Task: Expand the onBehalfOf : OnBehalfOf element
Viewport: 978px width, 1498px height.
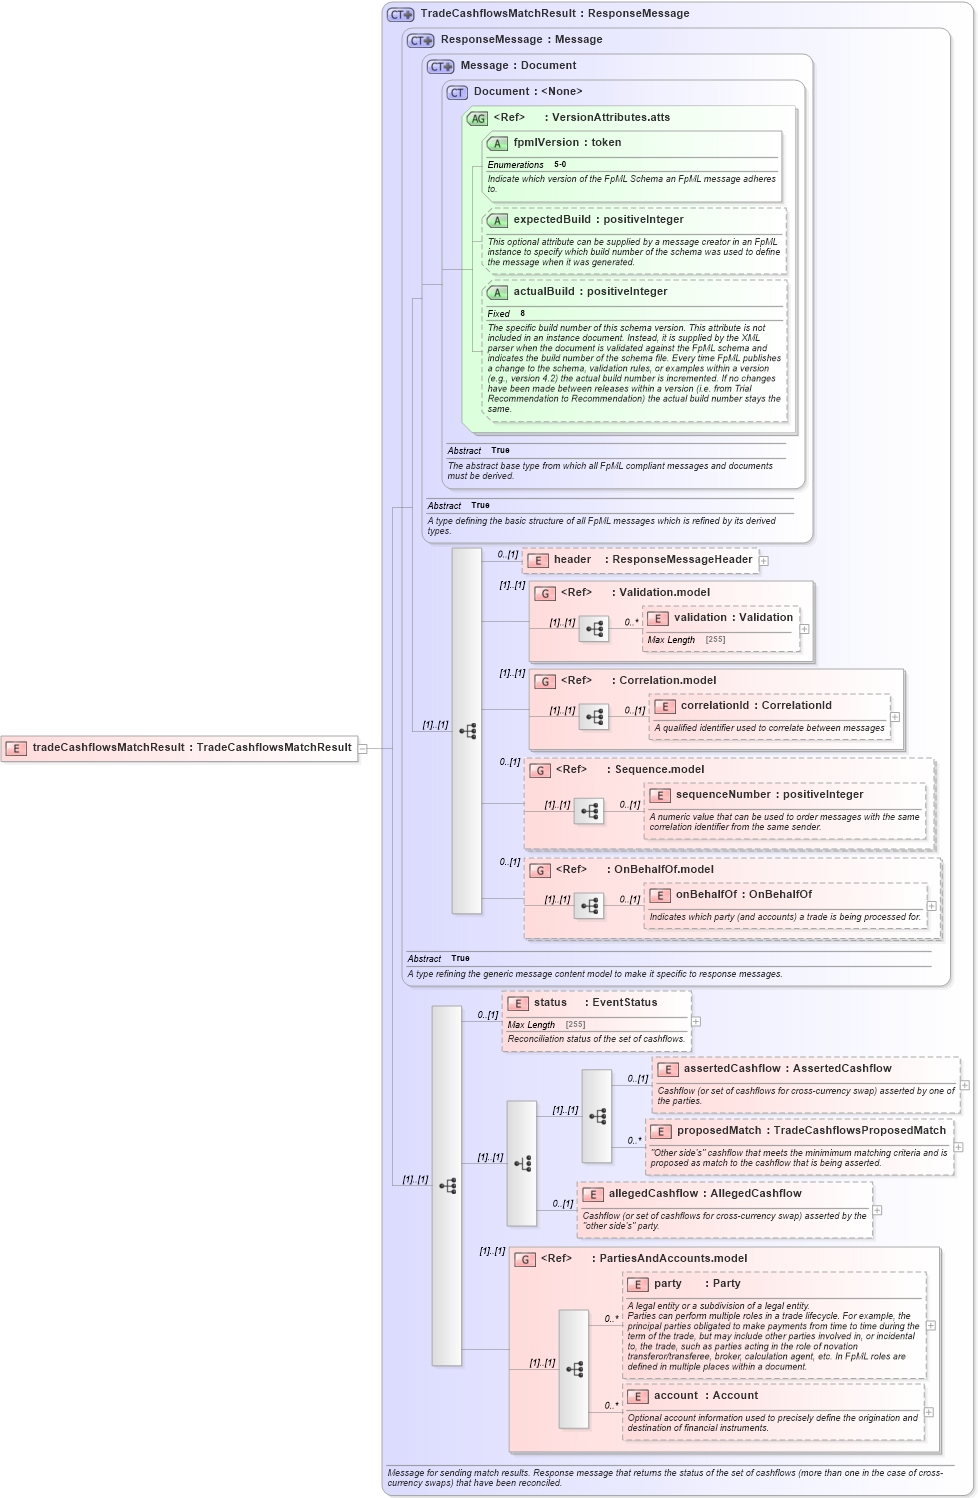Action: pos(932,906)
